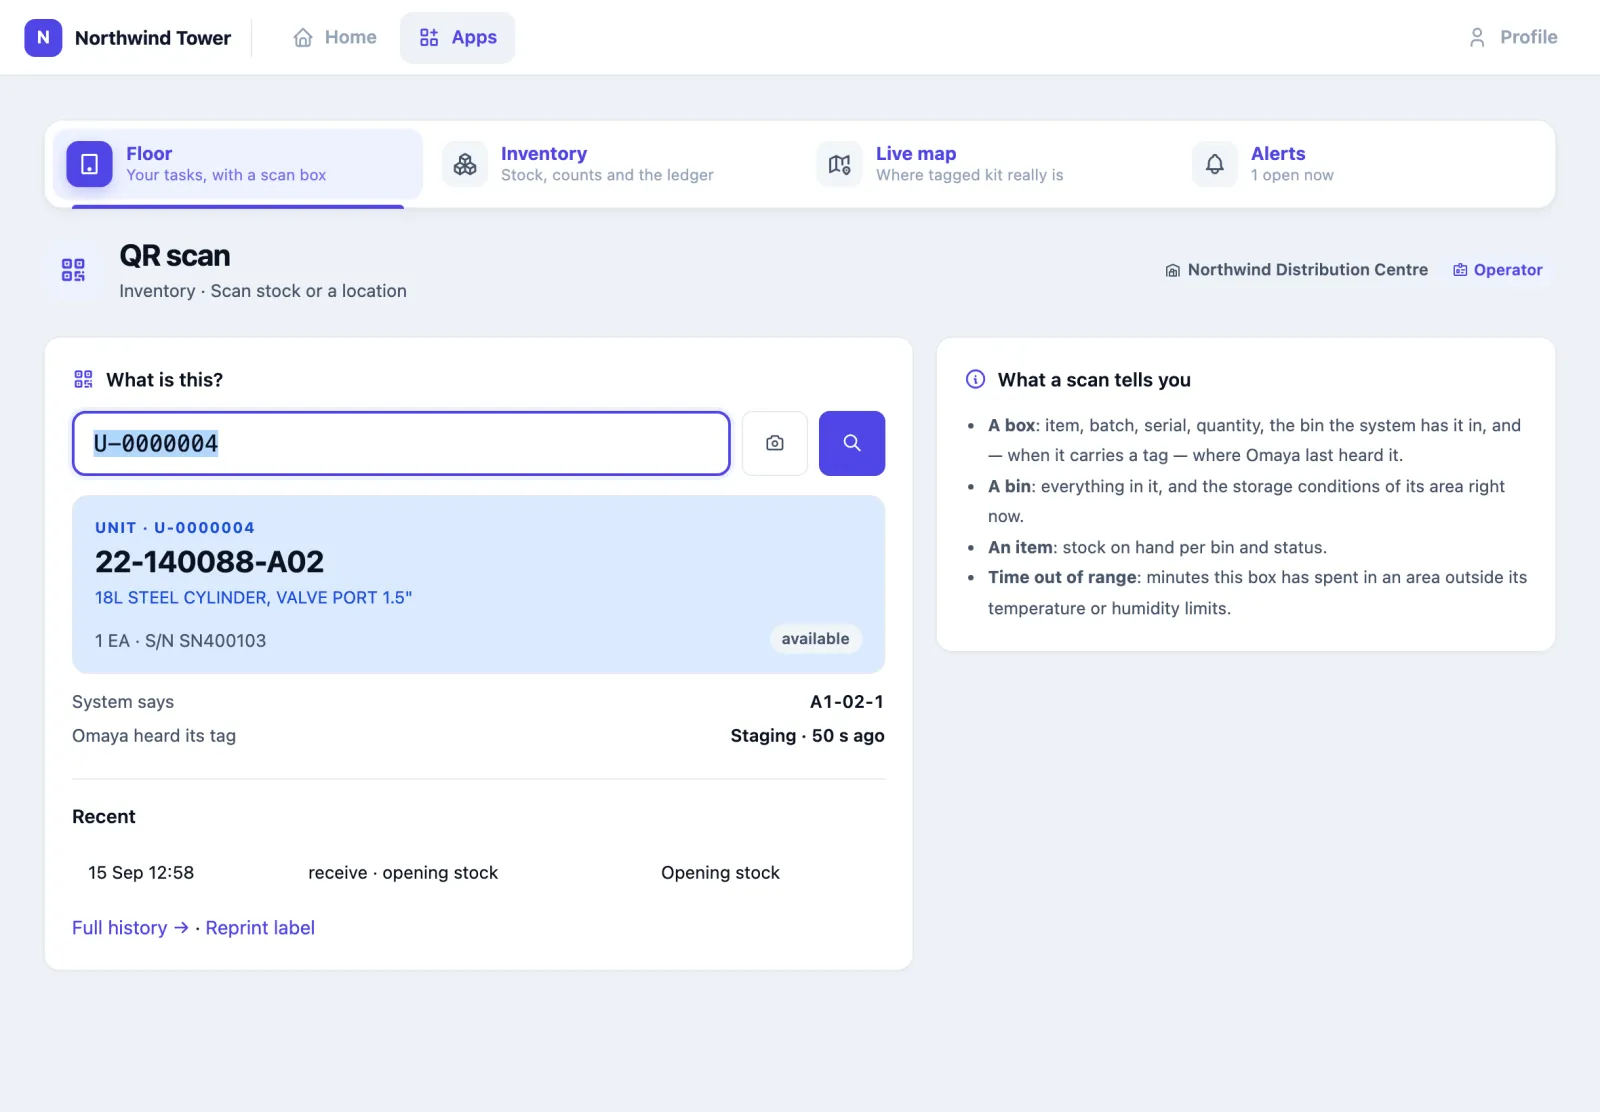Viewport: 1600px width, 1112px height.
Task: Click the Inventory boxes icon
Action: pos(465,164)
